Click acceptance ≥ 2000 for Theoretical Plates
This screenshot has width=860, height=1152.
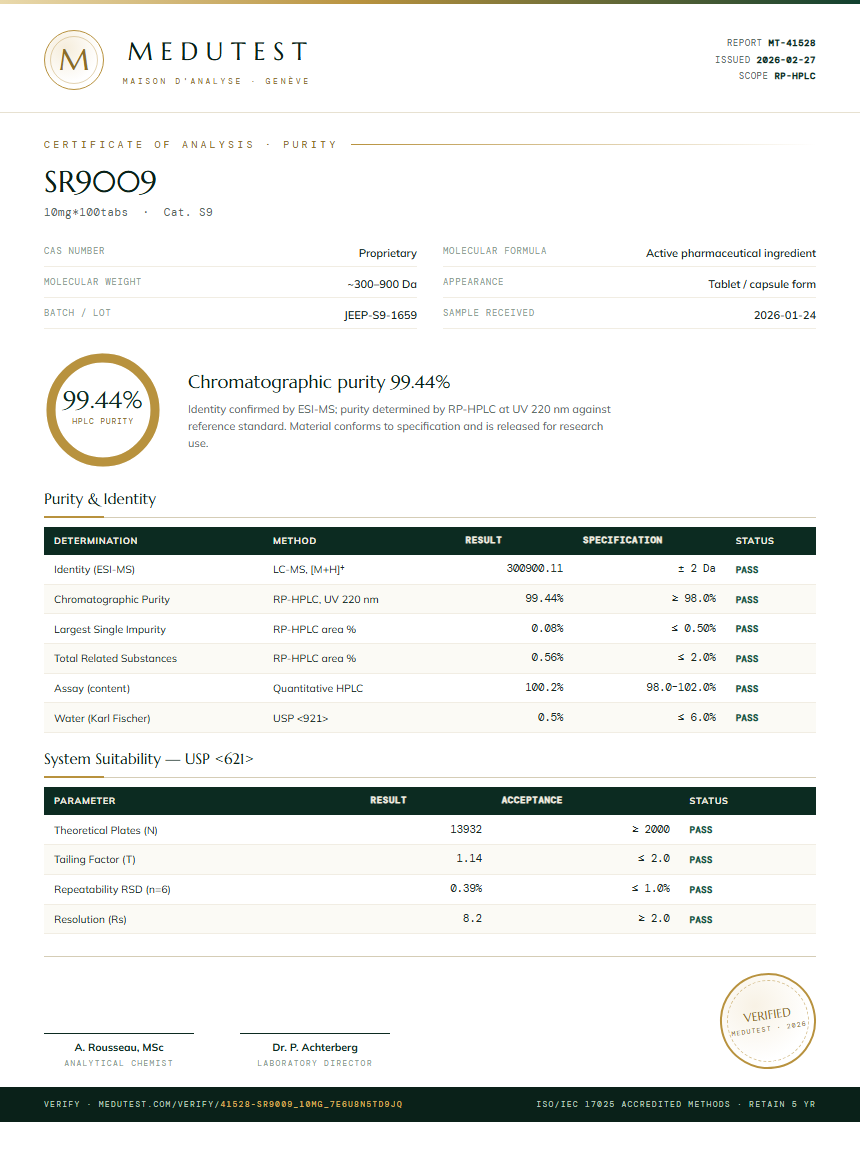tap(651, 829)
